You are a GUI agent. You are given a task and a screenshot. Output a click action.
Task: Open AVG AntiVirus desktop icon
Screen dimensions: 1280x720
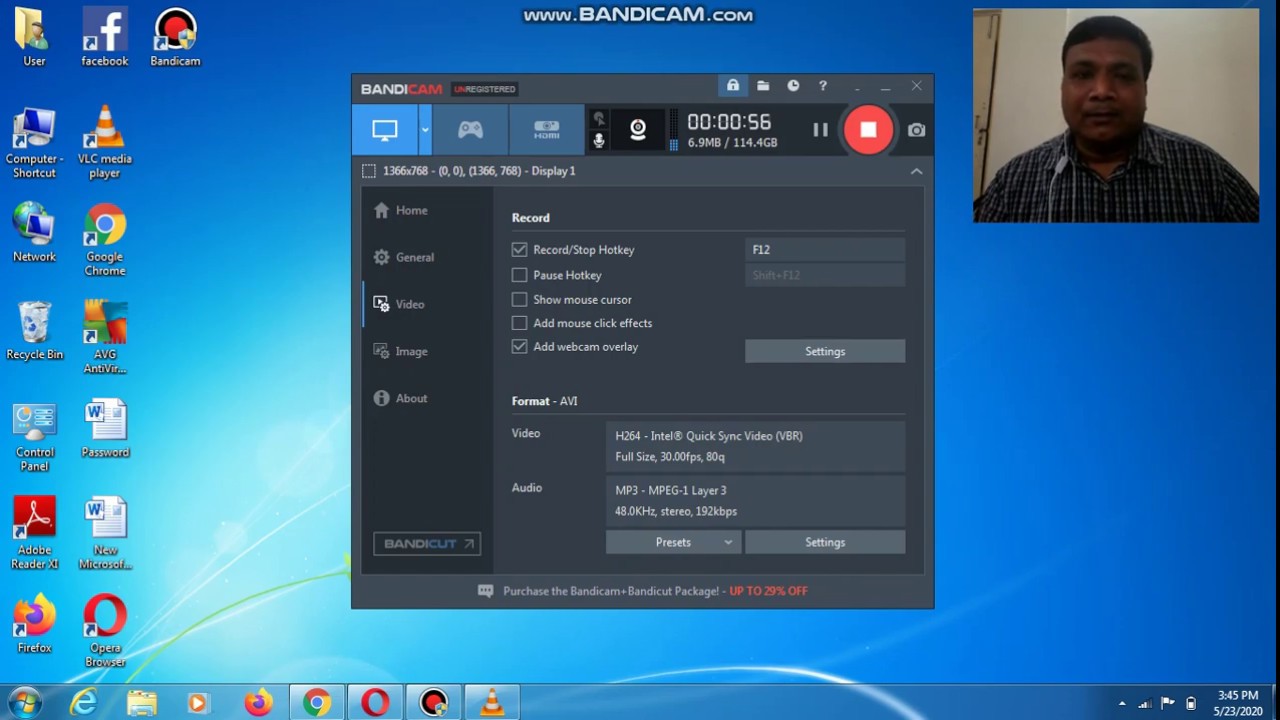pyautogui.click(x=105, y=338)
